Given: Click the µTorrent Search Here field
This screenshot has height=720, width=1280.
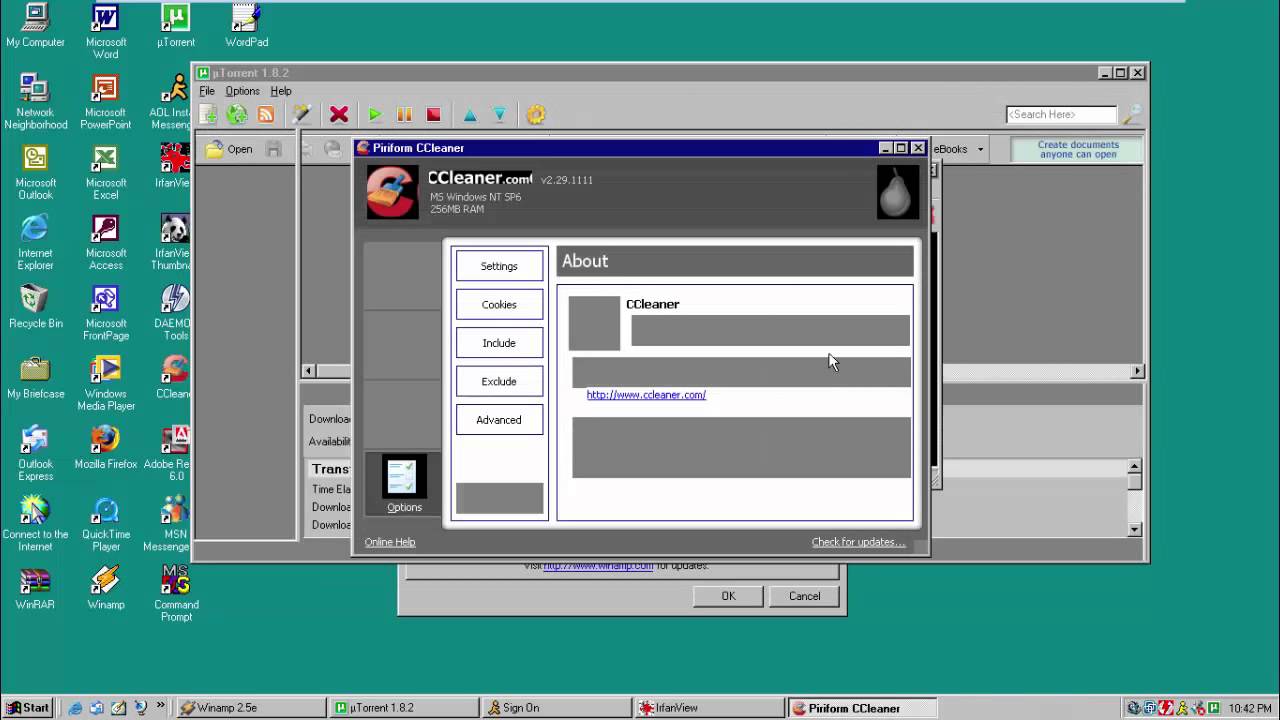Looking at the screenshot, I should click(x=1061, y=114).
